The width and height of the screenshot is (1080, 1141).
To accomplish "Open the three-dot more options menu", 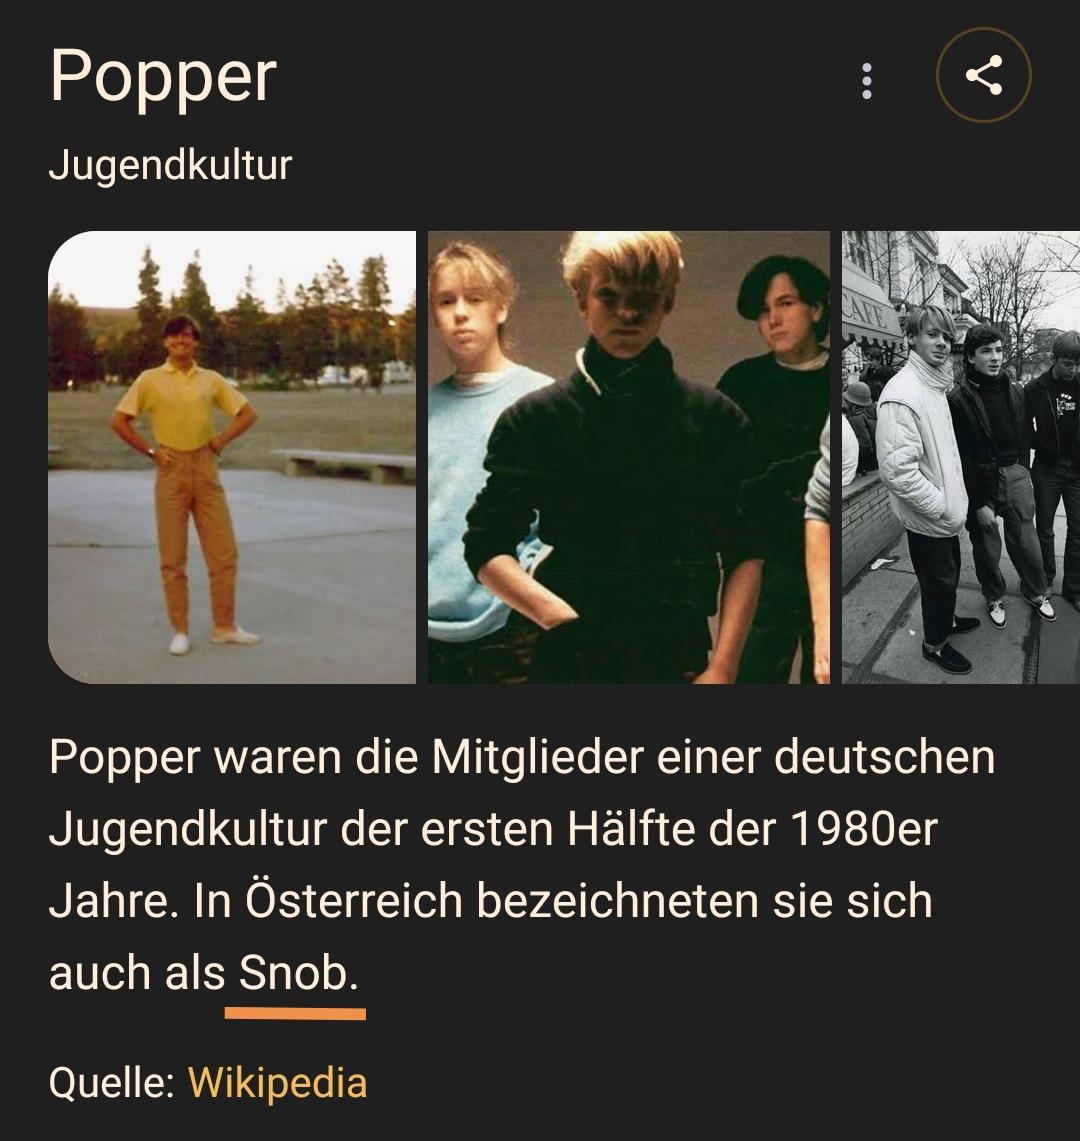I will (866, 81).
